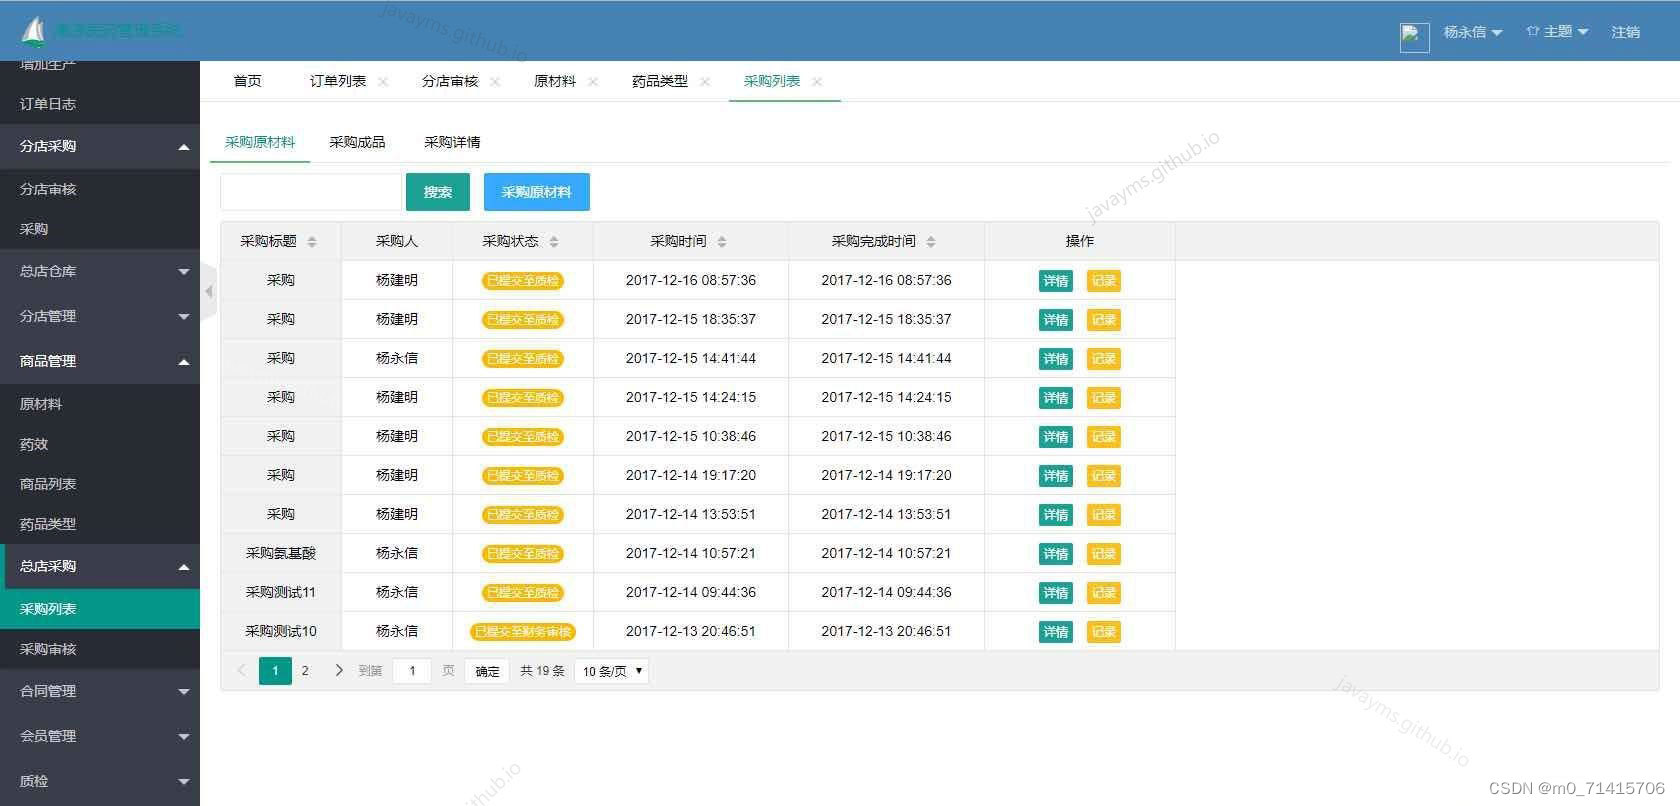Click the blue 采购原材料 button
The image size is (1680, 806).
[537, 192]
